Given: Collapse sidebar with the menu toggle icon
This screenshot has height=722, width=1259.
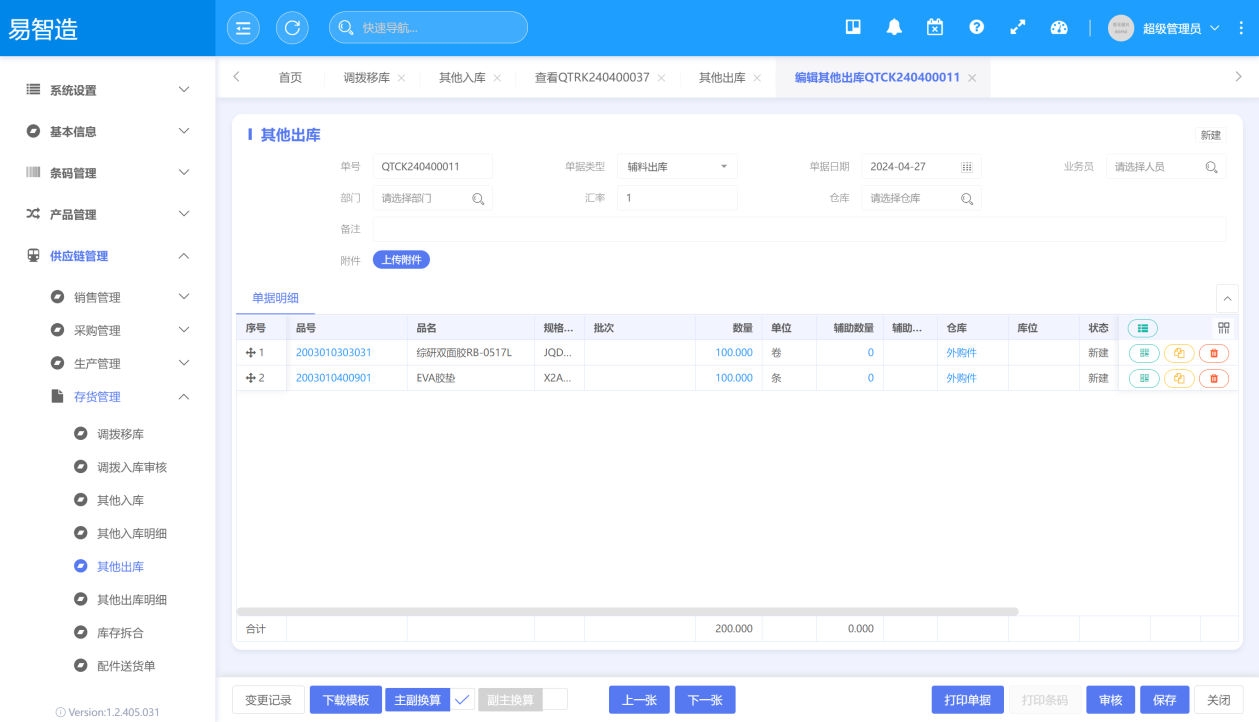Looking at the screenshot, I should (243, 28).
